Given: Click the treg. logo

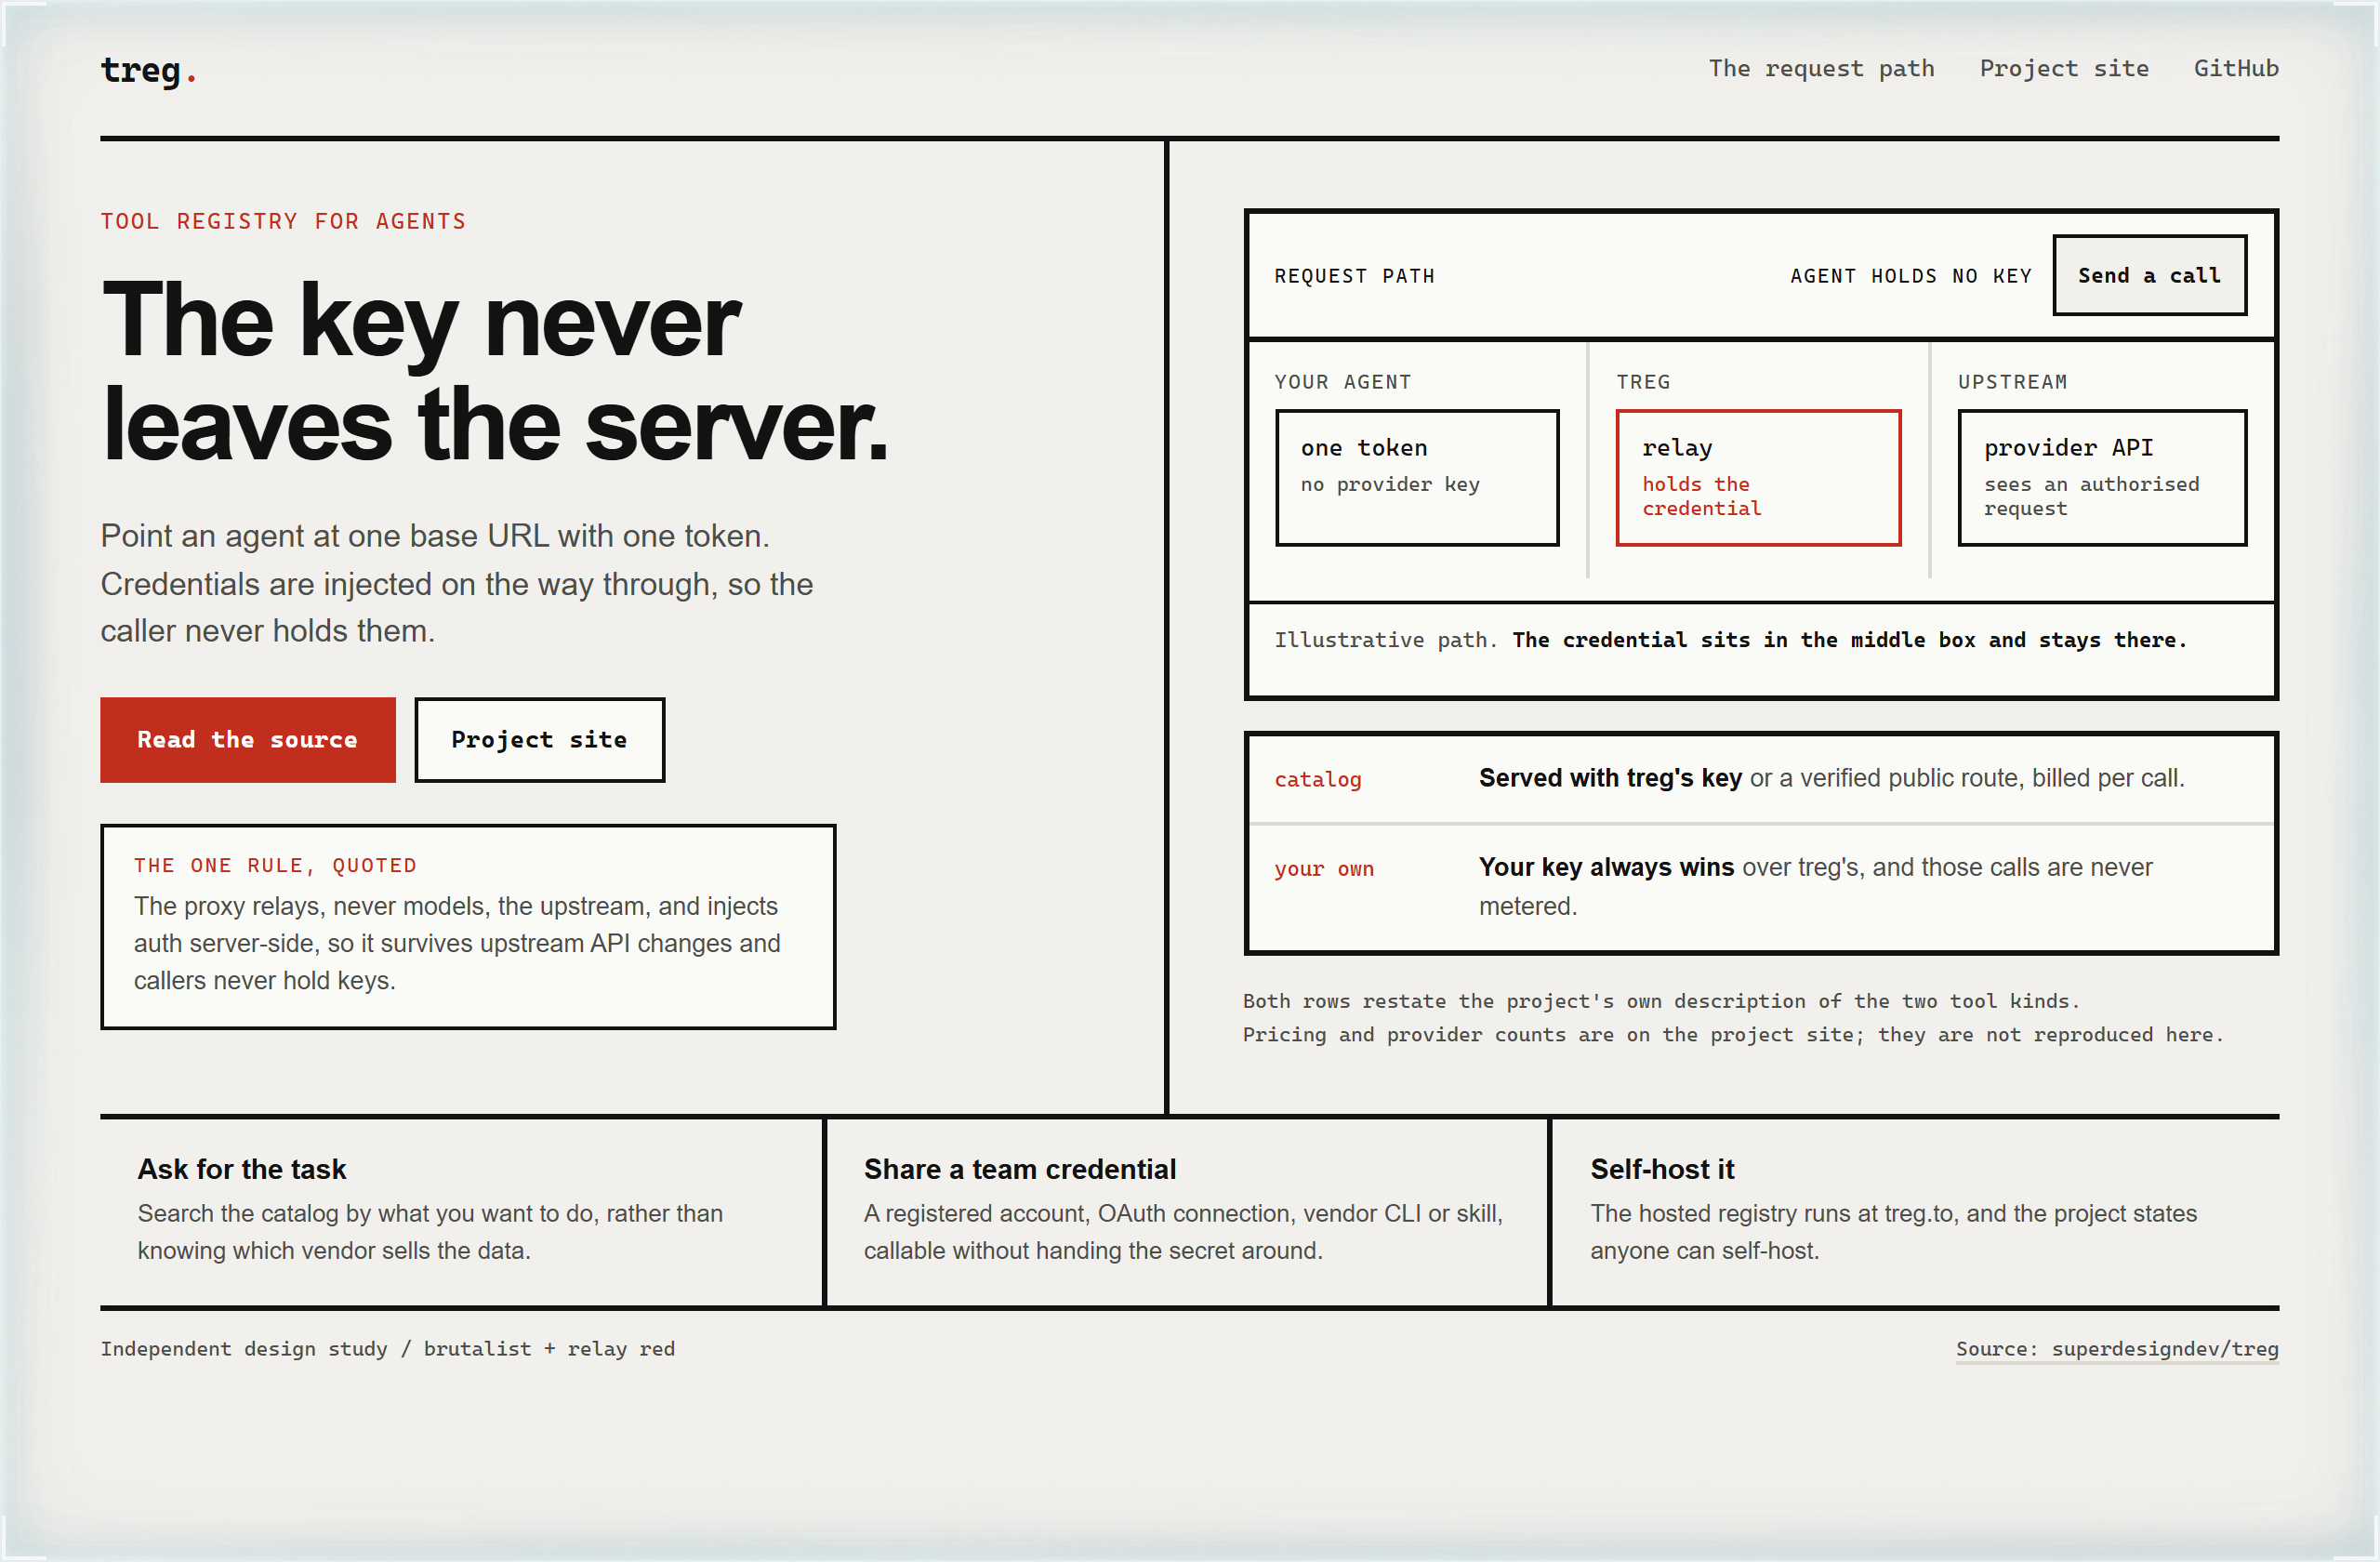Looking at the screenshot, I should click(x=148, y=70).
